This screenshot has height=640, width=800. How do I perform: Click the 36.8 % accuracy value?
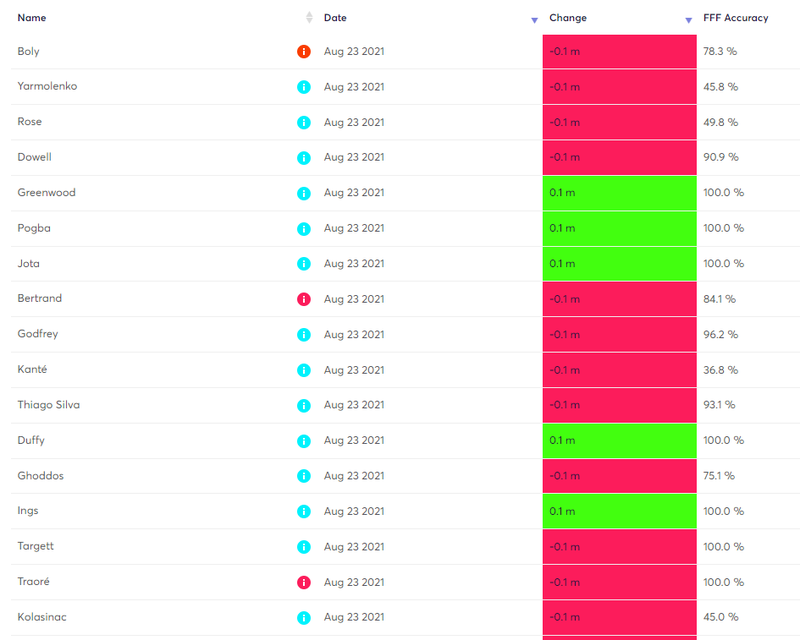pos(720,370)
